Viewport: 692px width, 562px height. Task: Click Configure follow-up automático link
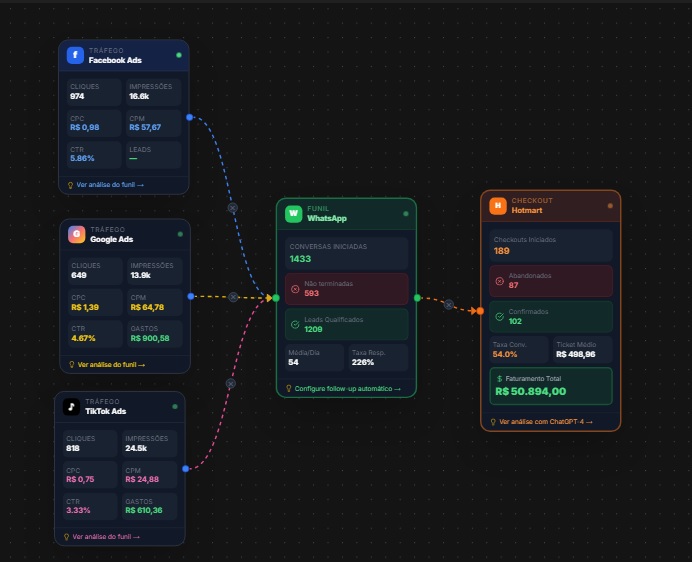coord(347,388)
